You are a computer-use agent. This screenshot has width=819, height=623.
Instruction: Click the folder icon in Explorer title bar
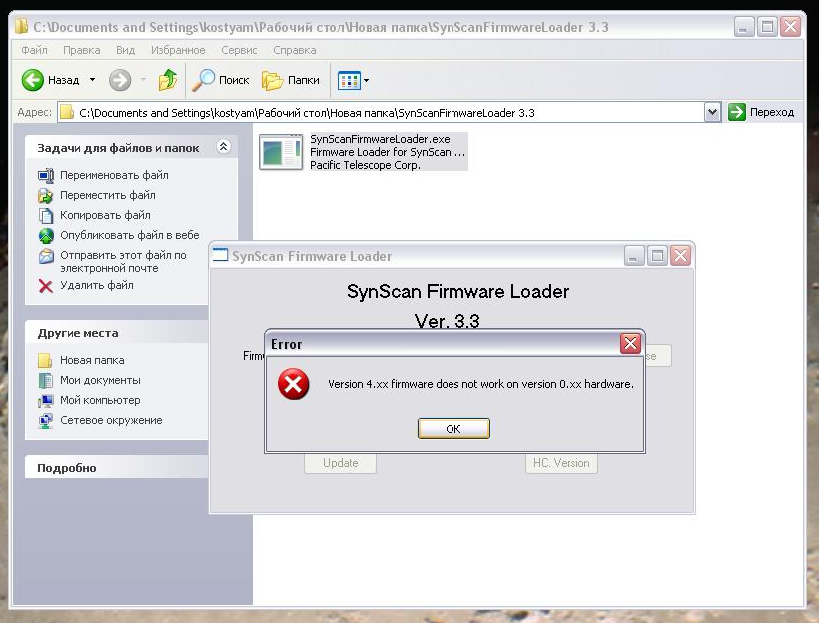[21, 26]
